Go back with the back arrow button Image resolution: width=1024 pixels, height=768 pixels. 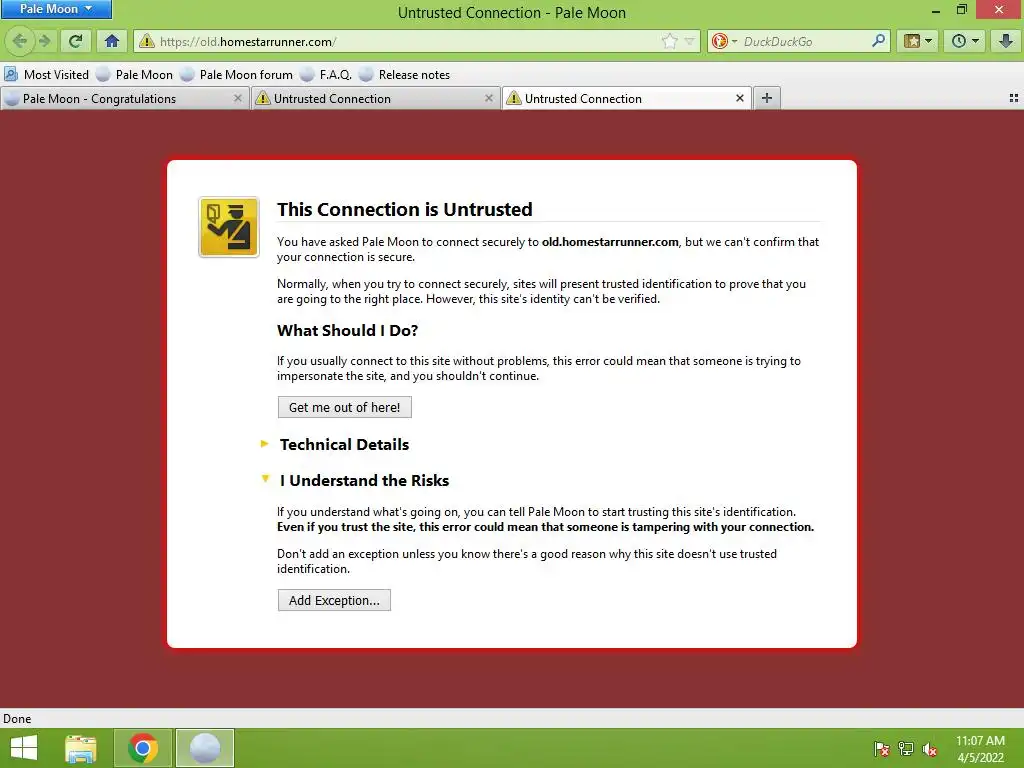(20, 41)
